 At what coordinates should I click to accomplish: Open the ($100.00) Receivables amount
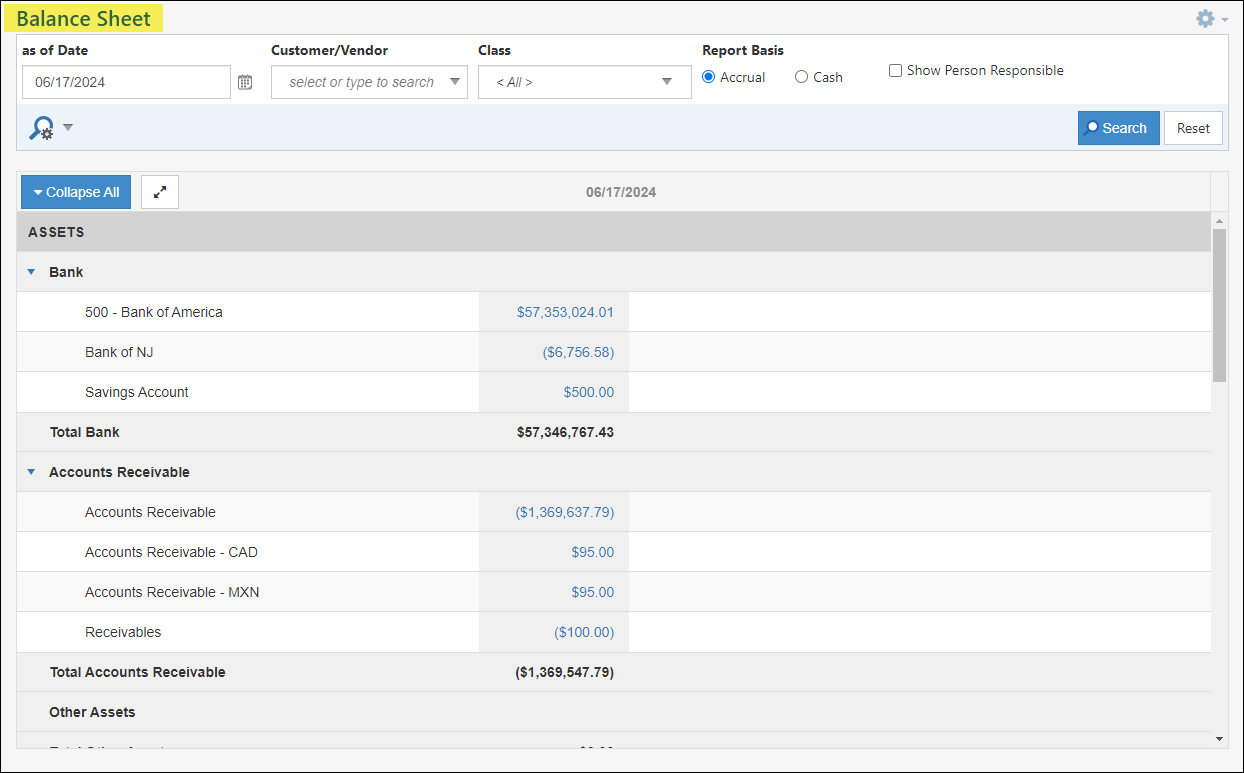(584, 632)
